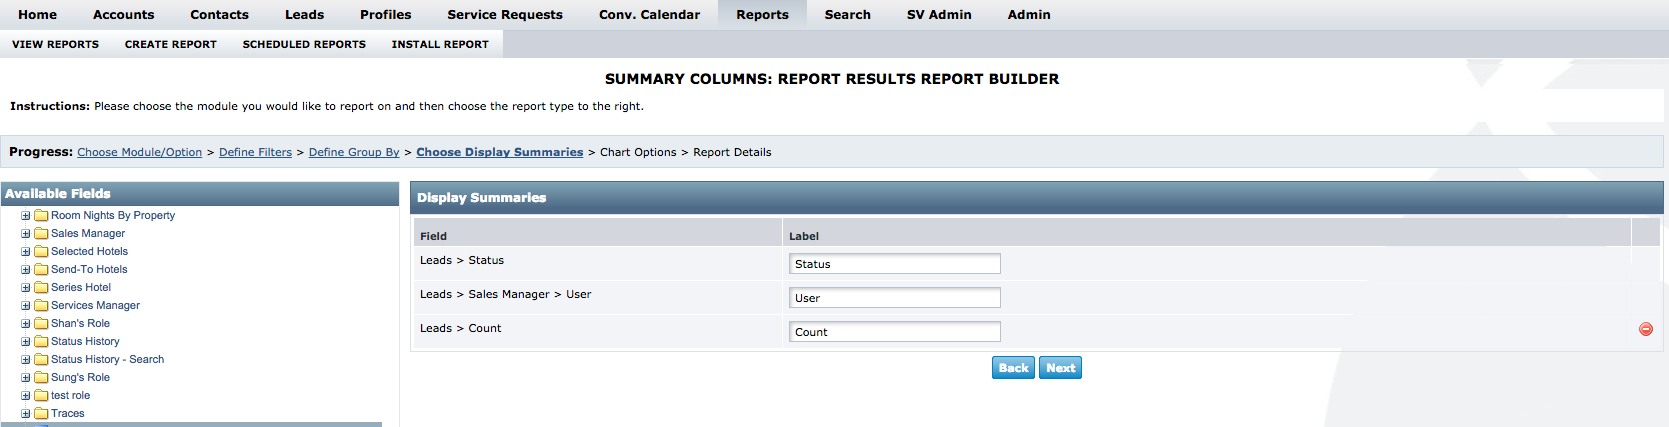Click the Choose Display Summaries link

pos(499,152)
